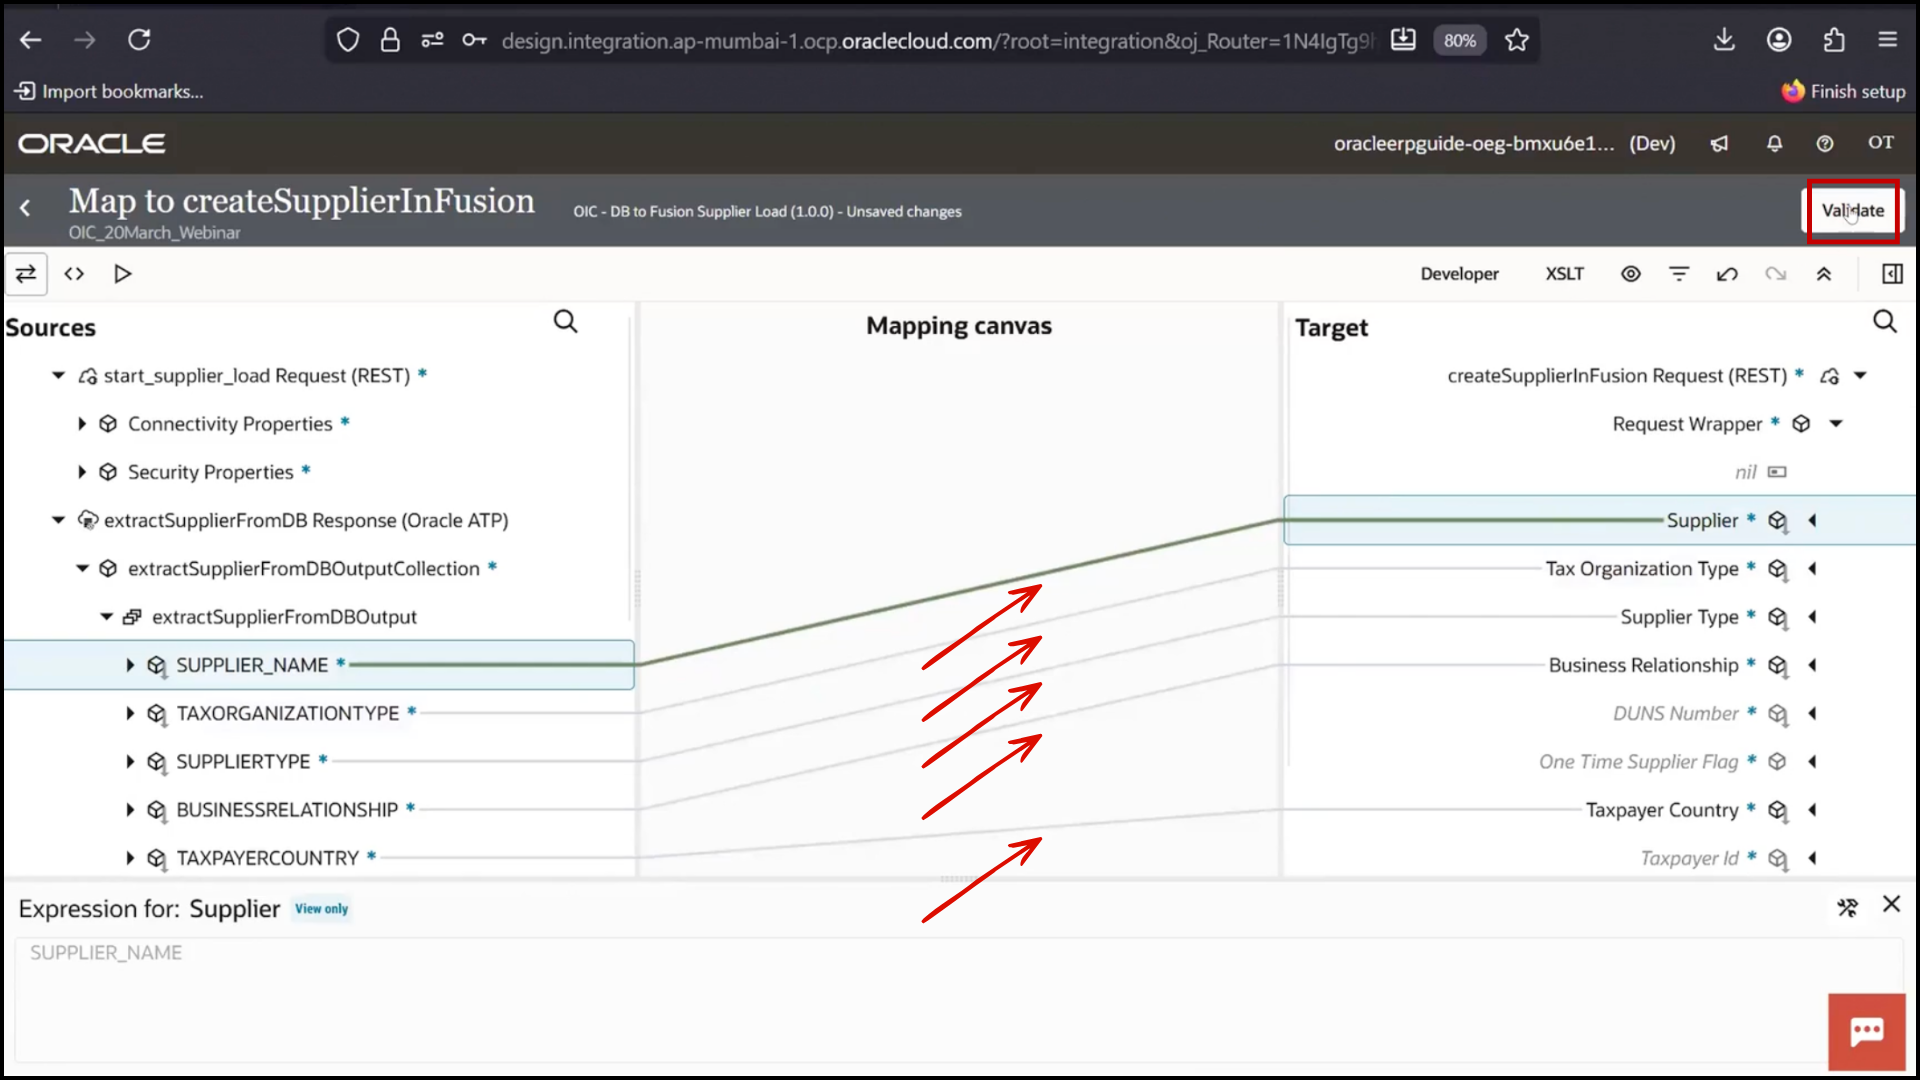Open the OT user profile menu
The height and width of the screenshot is (1080, 1920).
(x=1881, y=143)
